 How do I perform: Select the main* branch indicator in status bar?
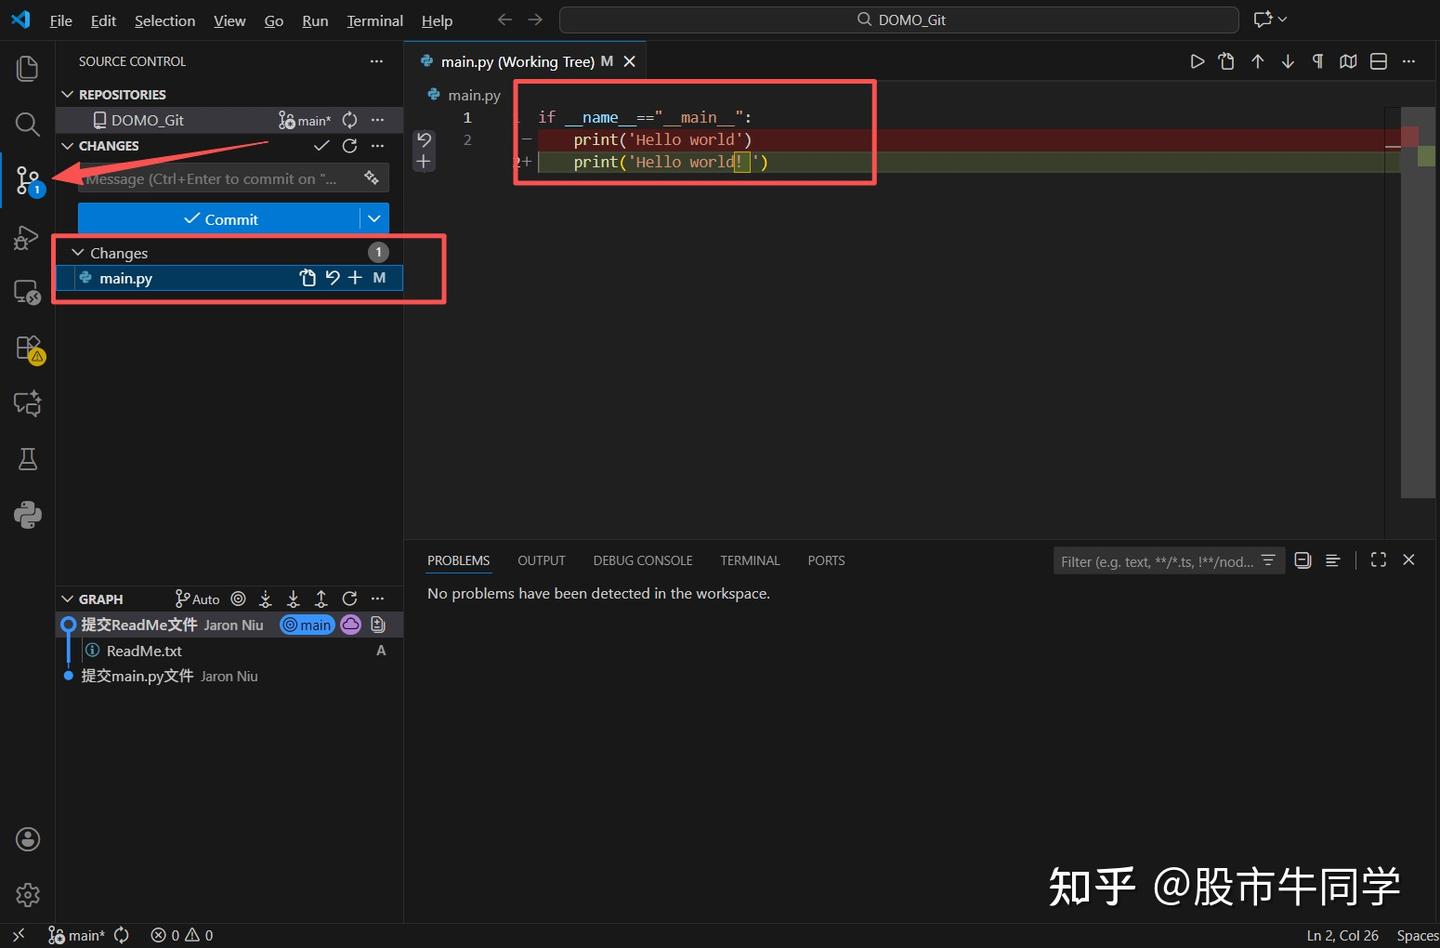78,935
